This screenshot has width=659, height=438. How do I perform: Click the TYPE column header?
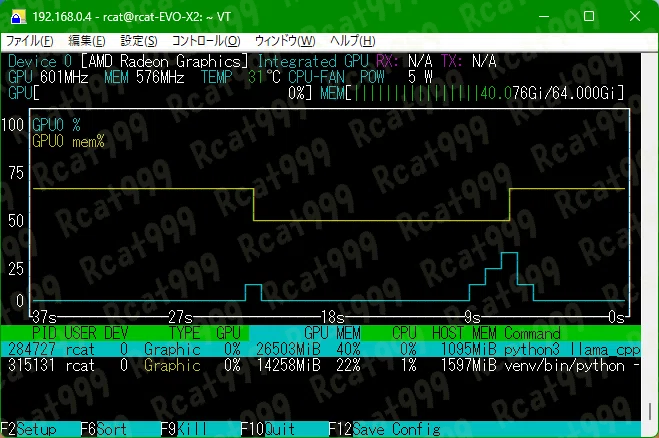pos(185,333)
